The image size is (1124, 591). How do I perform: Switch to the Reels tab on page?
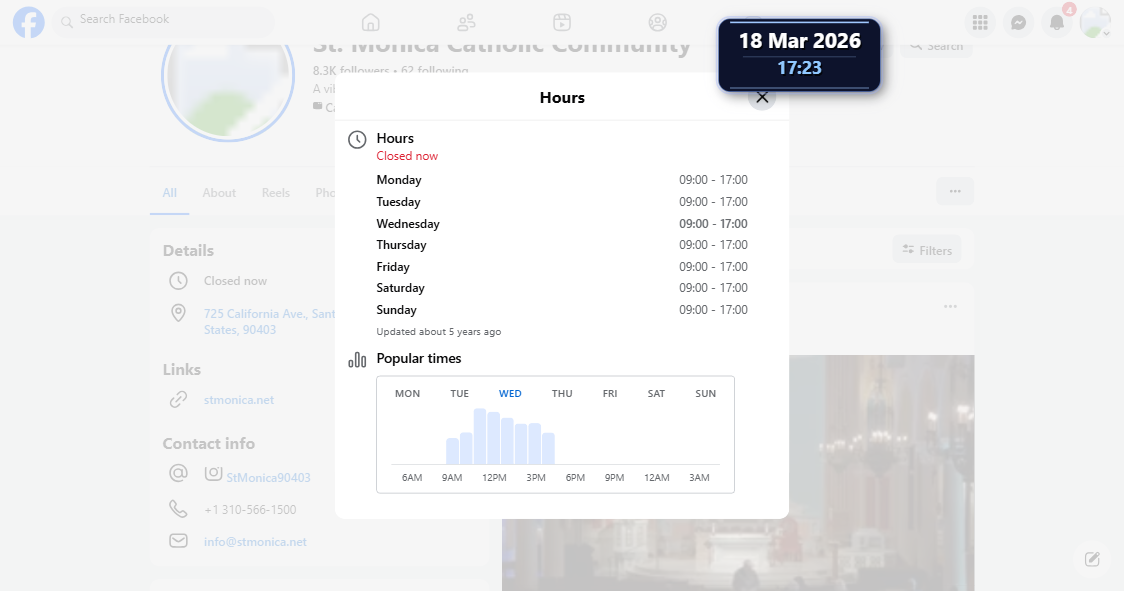tap(275, 193)
